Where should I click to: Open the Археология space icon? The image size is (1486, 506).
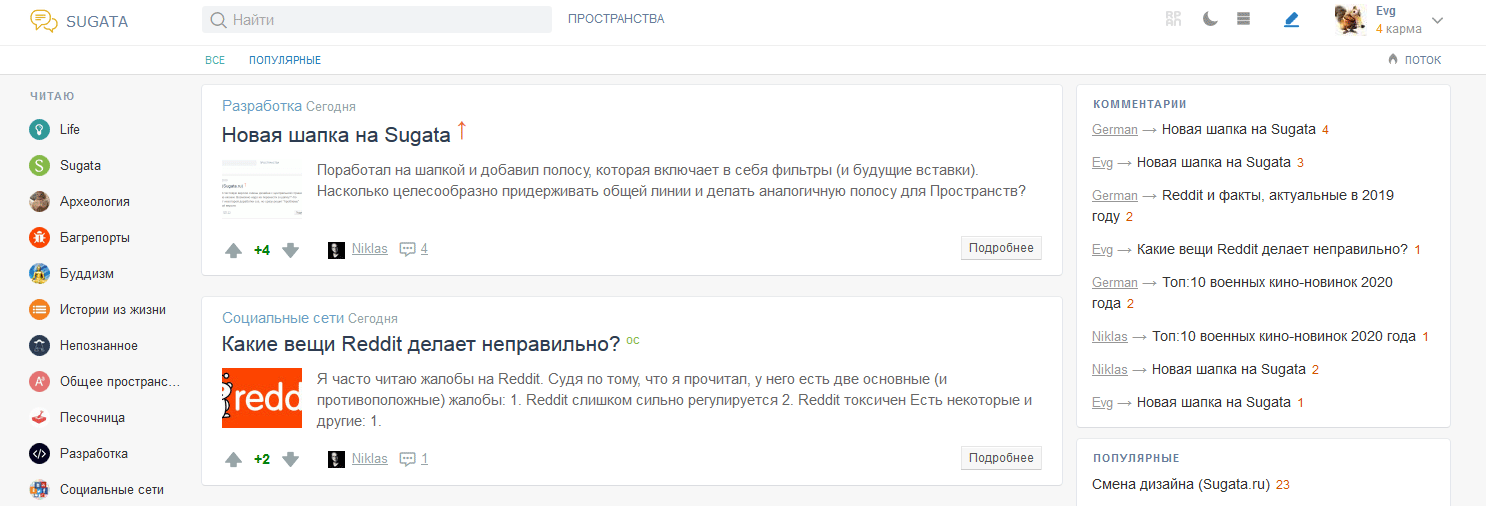(x=39, y=201)
